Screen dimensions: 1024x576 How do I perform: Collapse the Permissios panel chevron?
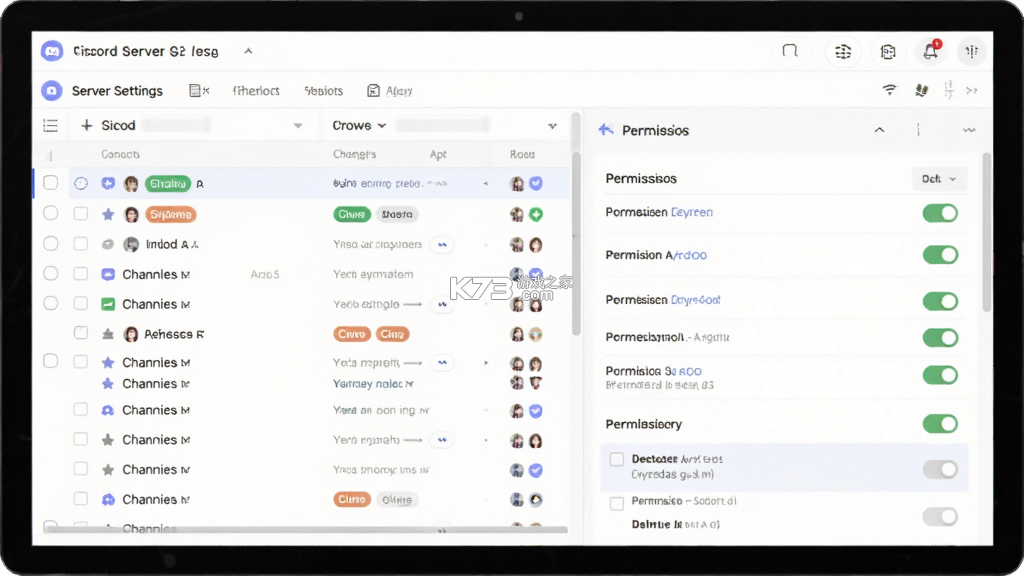pyautogui.click(x=880, y=130)
